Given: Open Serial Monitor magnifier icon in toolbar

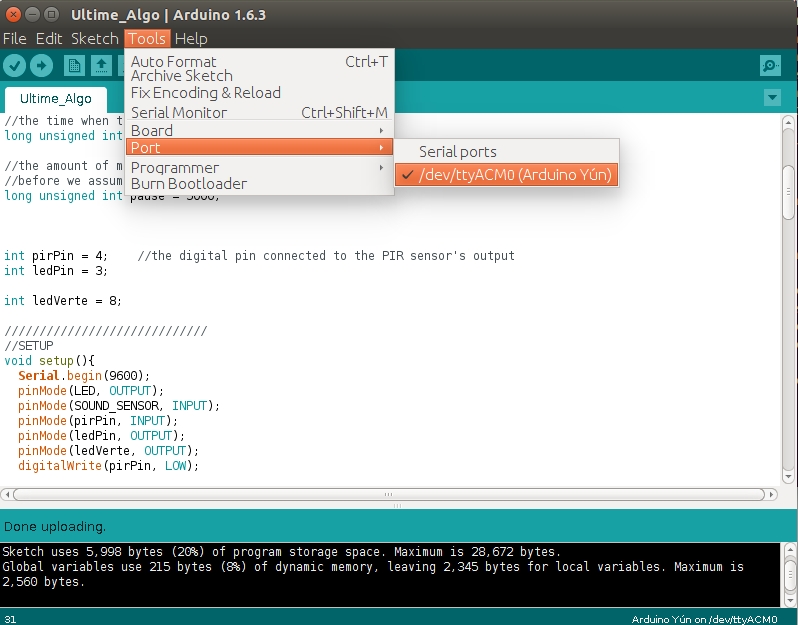Looking at the screenshot, I should point(769,66).
